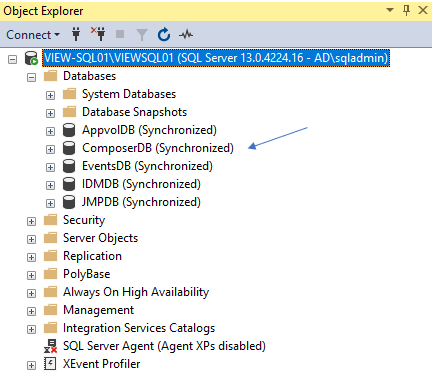Click the Connect Object Explorer plug icon
The image size is (434, 379).
point(76,34)
